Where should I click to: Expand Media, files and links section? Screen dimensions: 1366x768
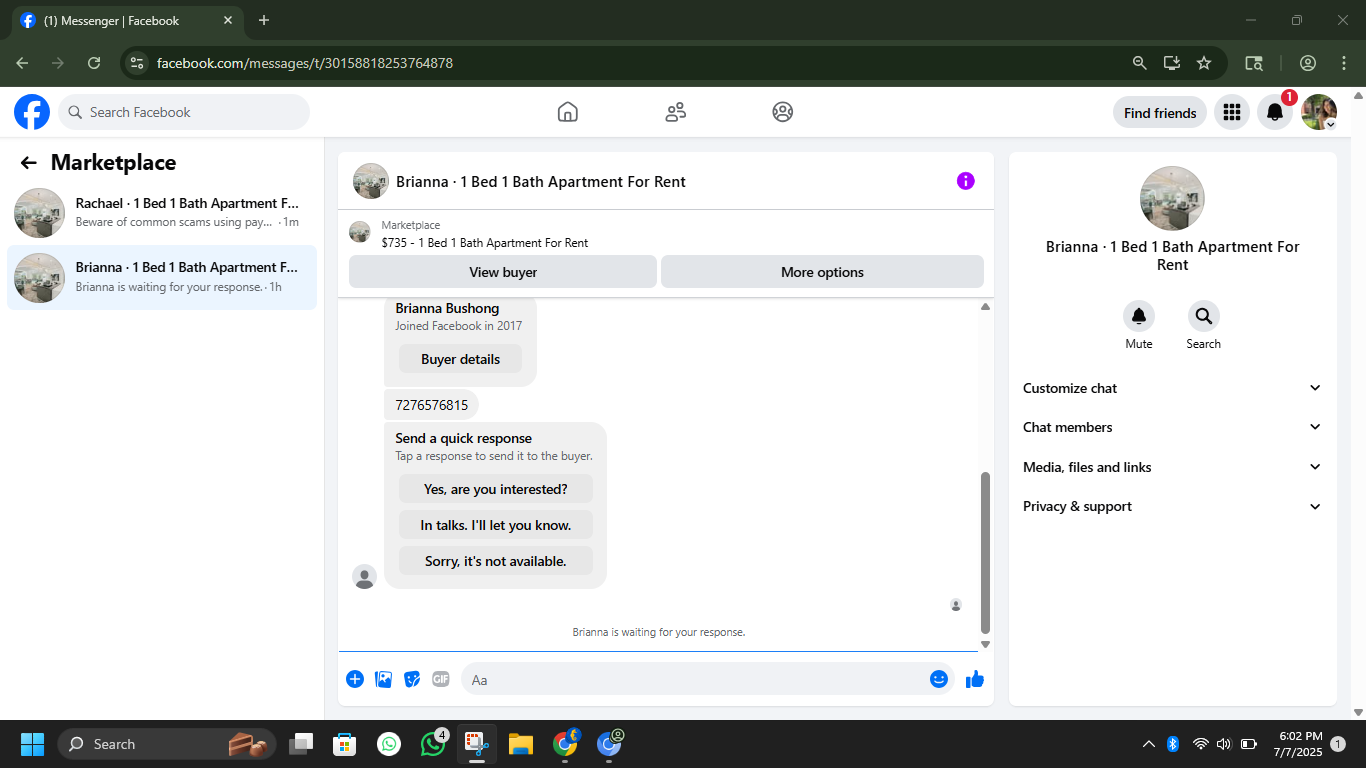[1172, 467]
